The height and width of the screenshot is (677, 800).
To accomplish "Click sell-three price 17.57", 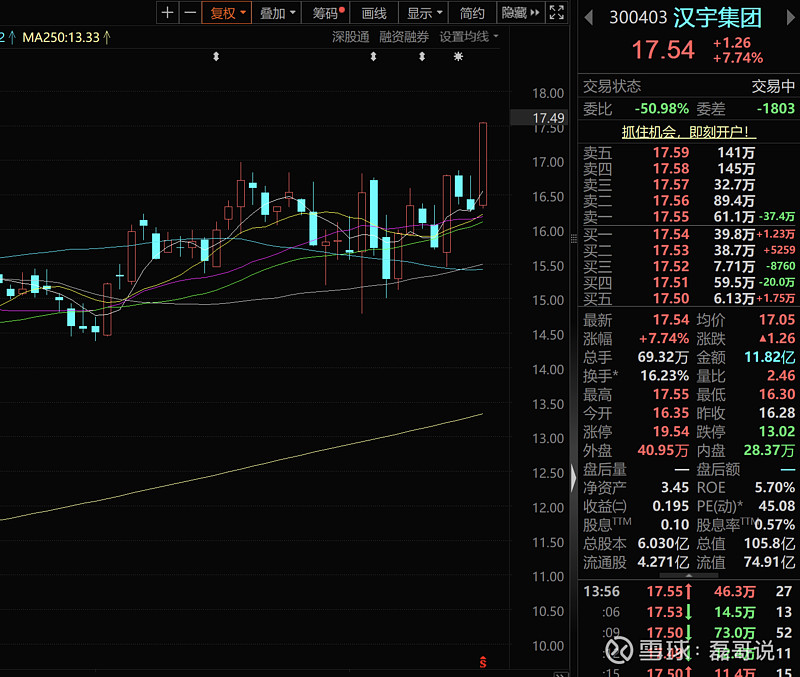I will (x=671, y=185).
